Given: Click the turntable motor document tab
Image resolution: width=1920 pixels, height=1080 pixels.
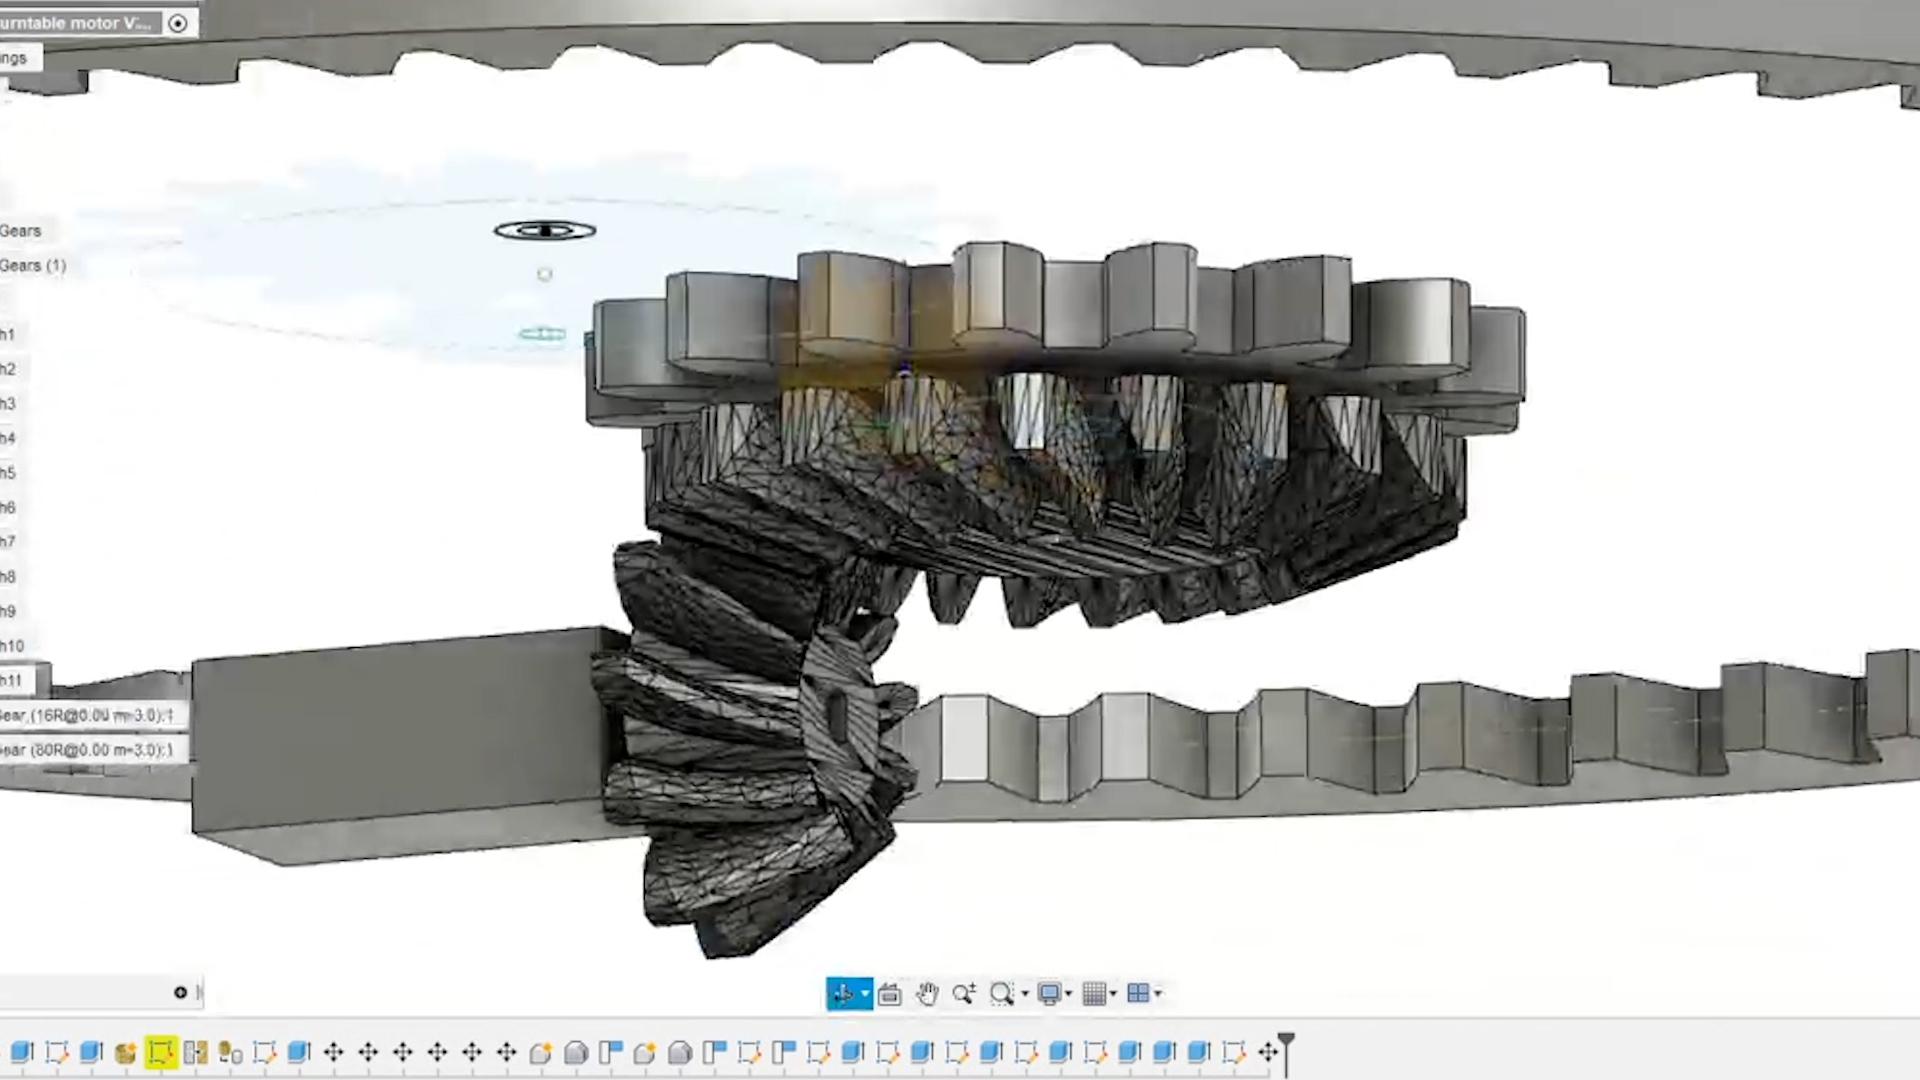Looking at the screenshot, I should (75, 23).
